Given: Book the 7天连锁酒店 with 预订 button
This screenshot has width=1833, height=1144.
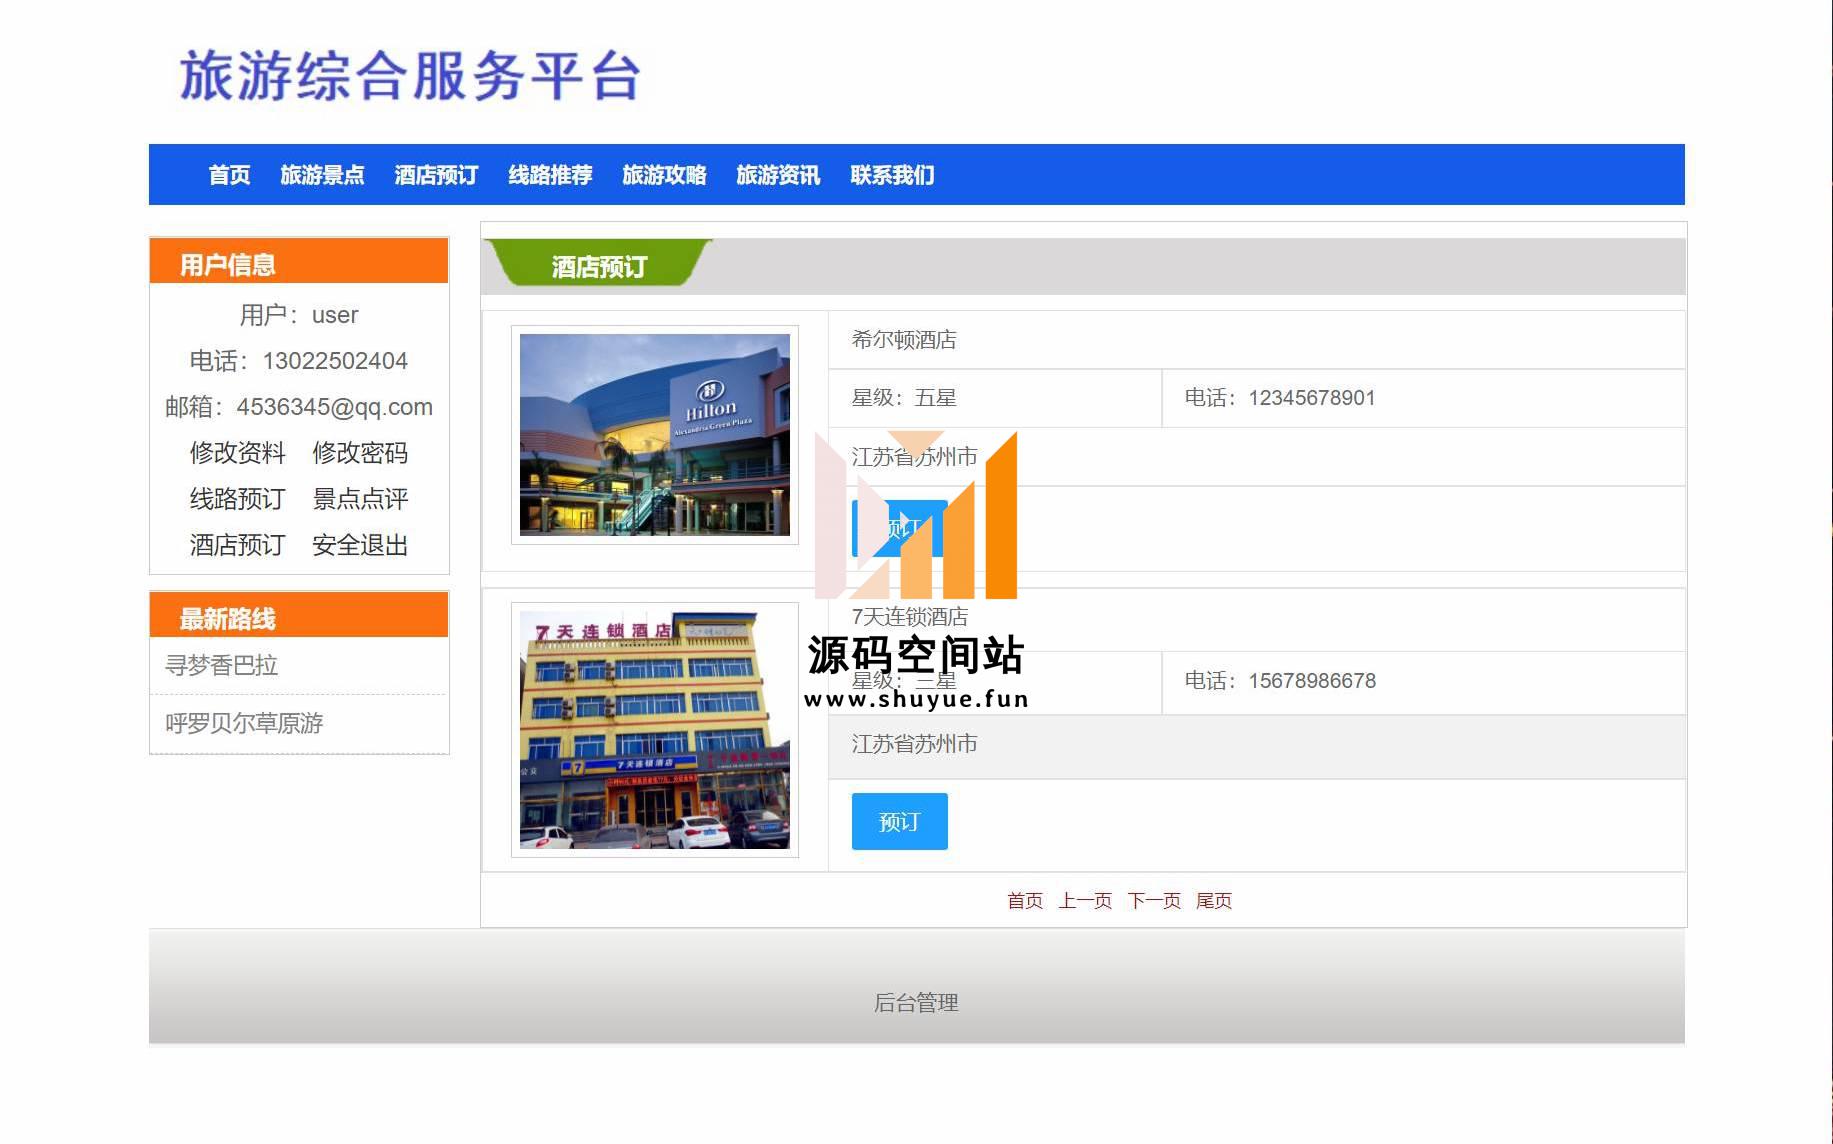Looking at the screenshot, I should pos(899,822).
